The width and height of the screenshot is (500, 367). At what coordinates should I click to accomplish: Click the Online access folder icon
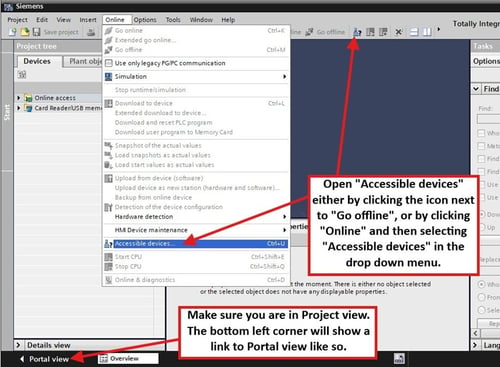point(29,98)
